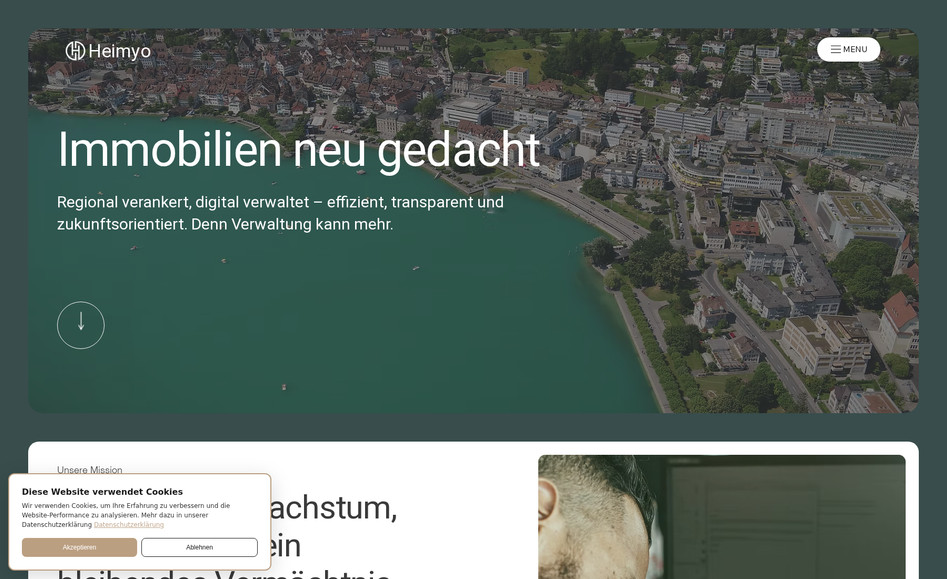Click the Unsere Mission section label
This screenshot has height=579, width=947.
(x=90, y=470)
